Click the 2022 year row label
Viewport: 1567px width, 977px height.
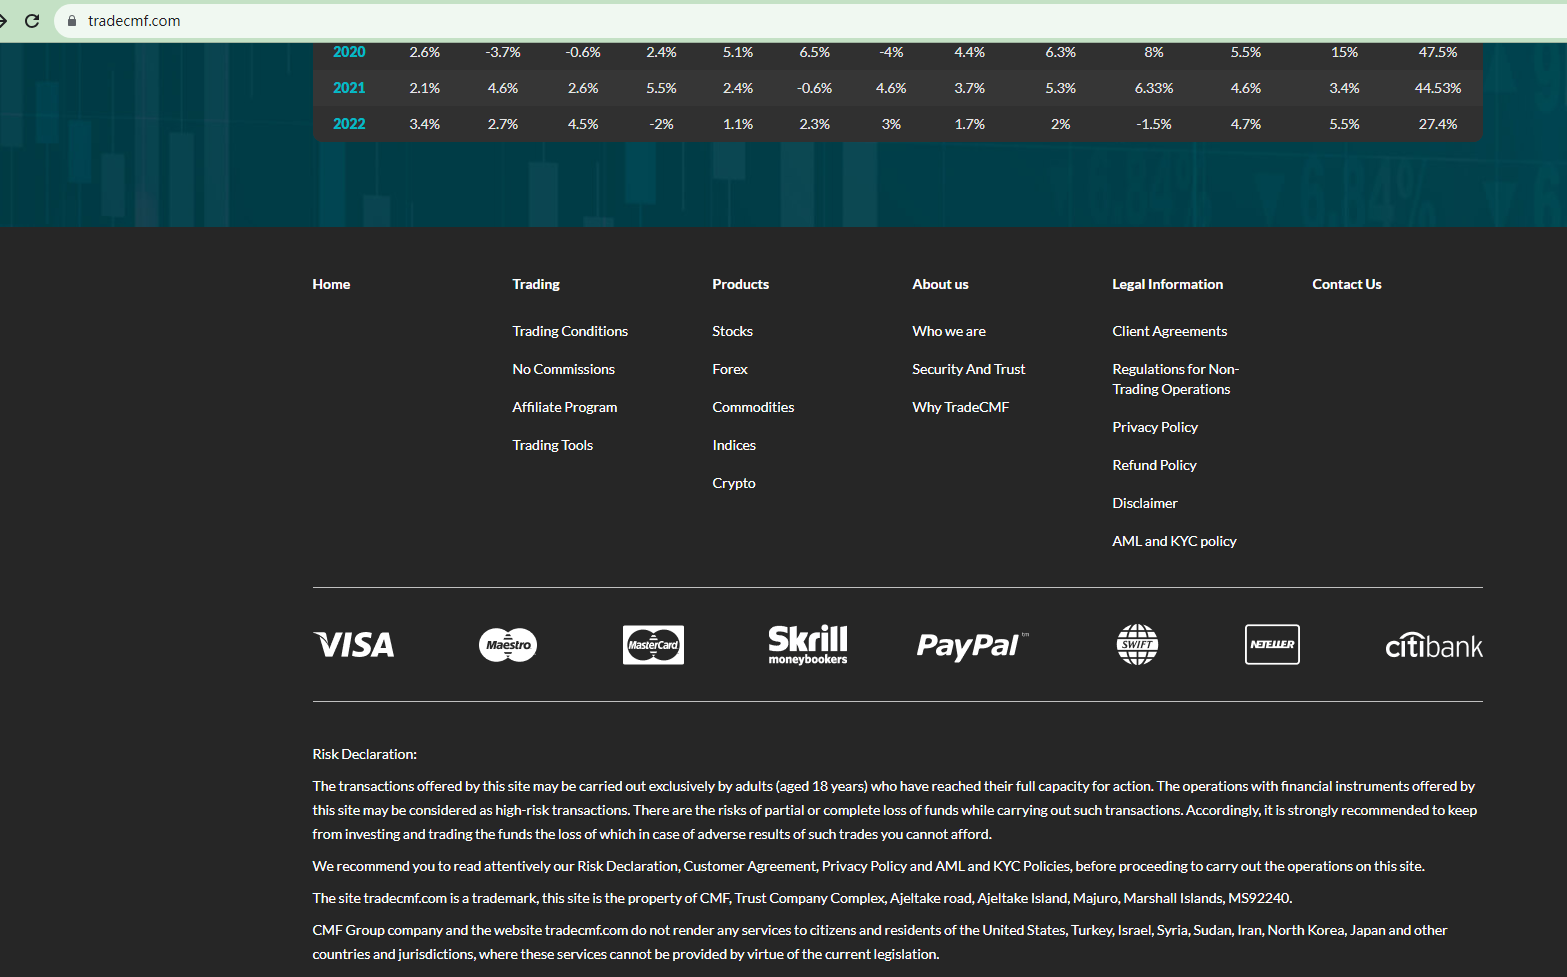click(349, 124)
